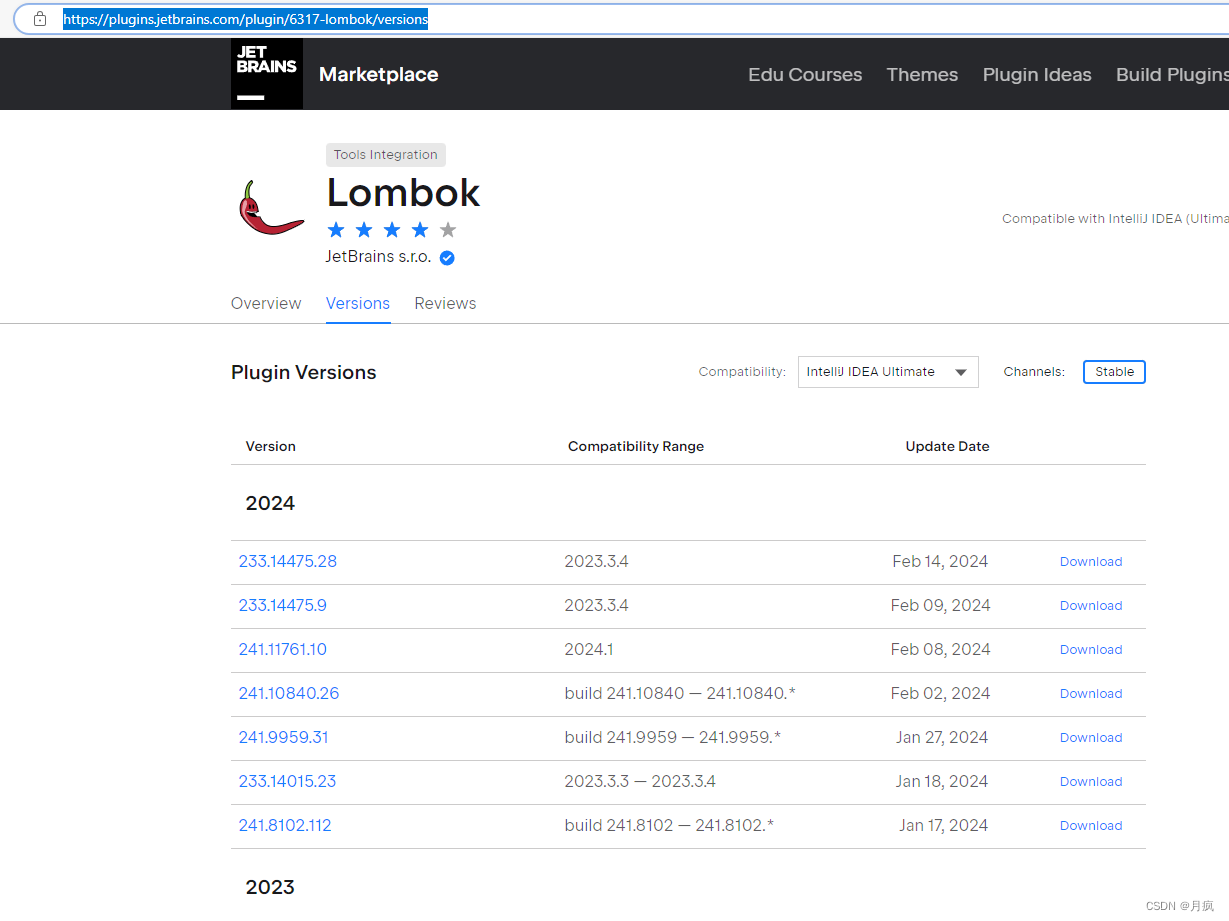Open version 233.14475.9
The image size is (1229, 921).
point(283,606)
